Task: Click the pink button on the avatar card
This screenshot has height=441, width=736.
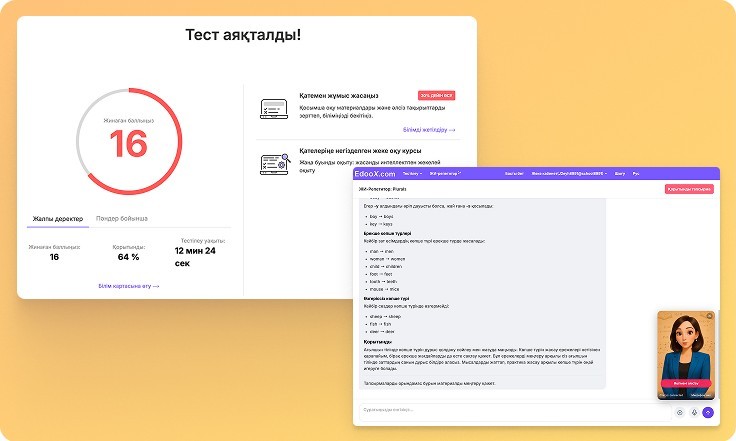Action: click(x=686, y=383)
